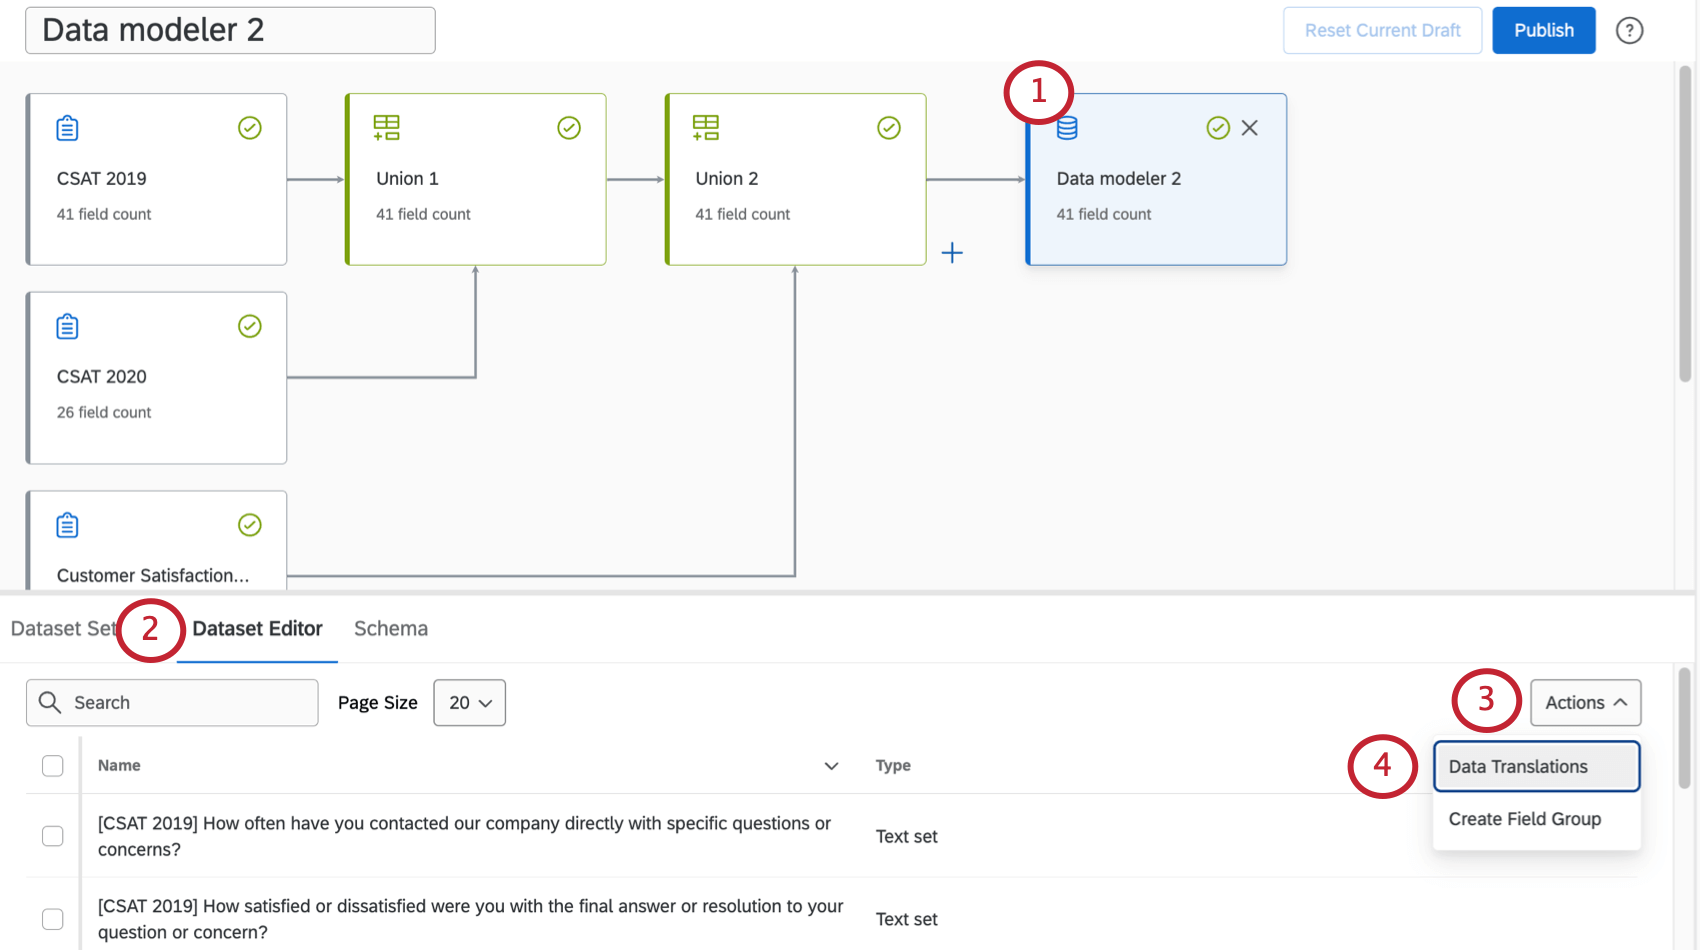Switch to the Schema tab
This screenshot has height=950, width=1700.
(x=390, y=629)
